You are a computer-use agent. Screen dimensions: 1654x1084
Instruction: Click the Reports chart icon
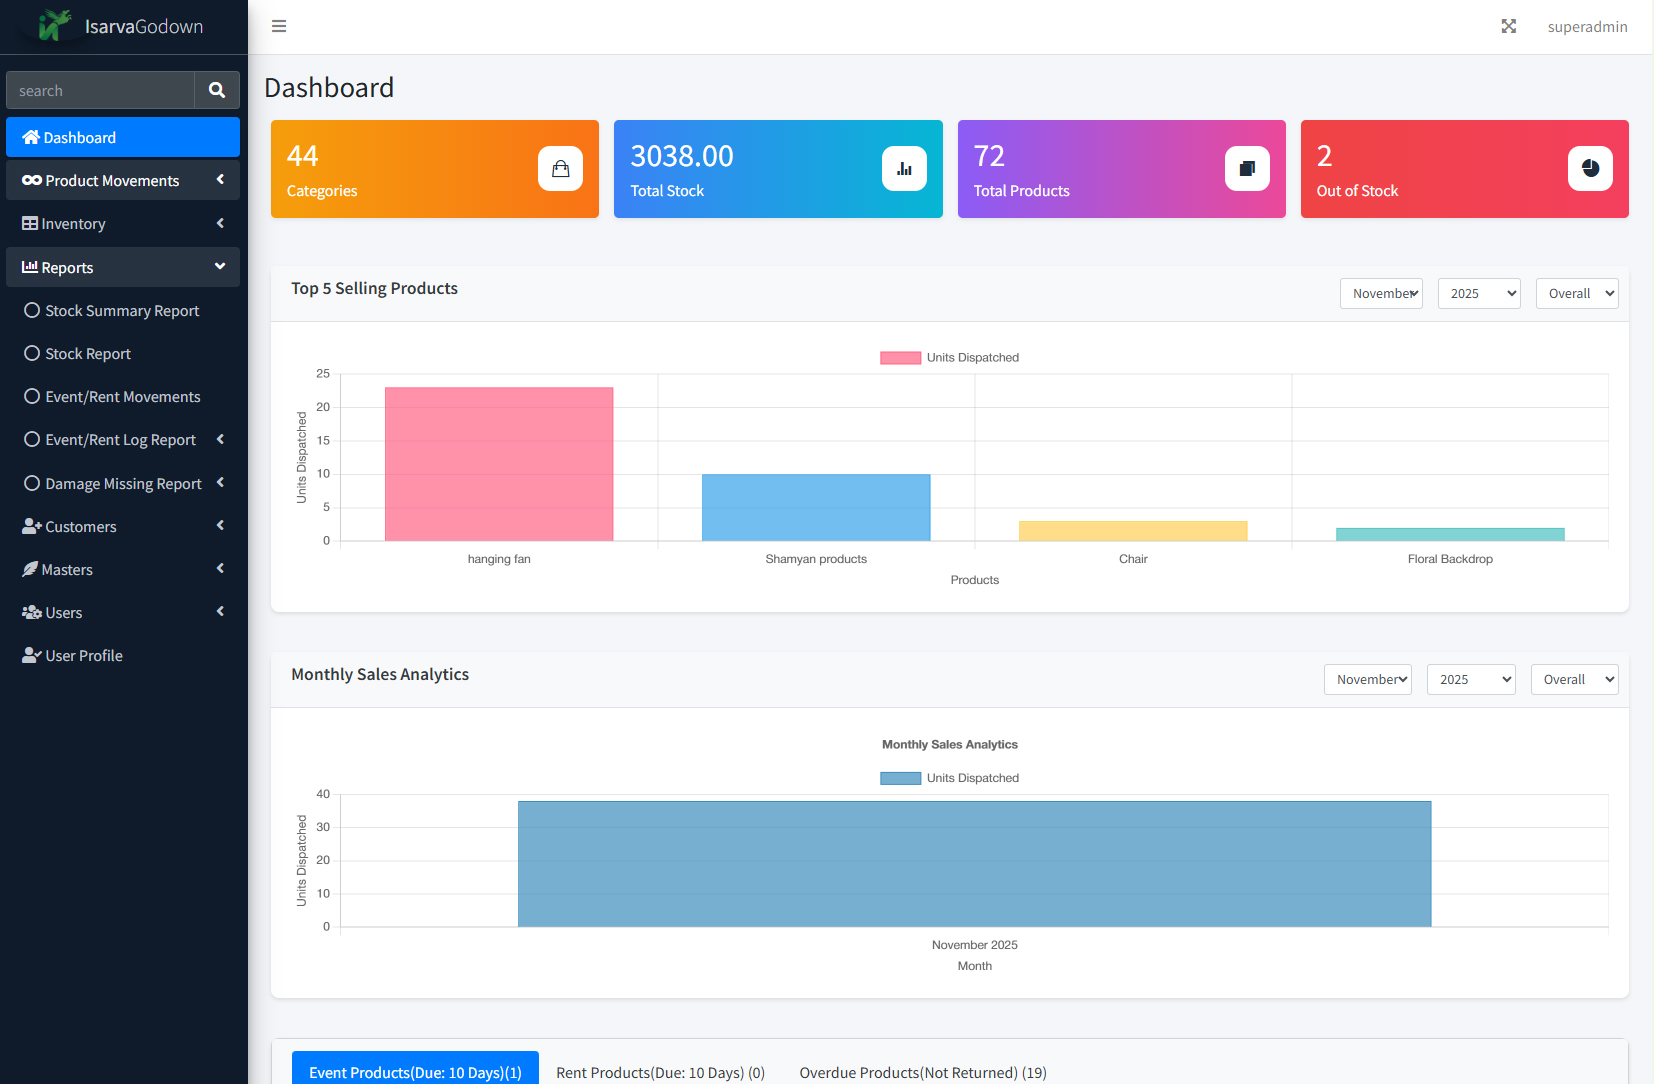pyautogui.click(x=30, y=267)
